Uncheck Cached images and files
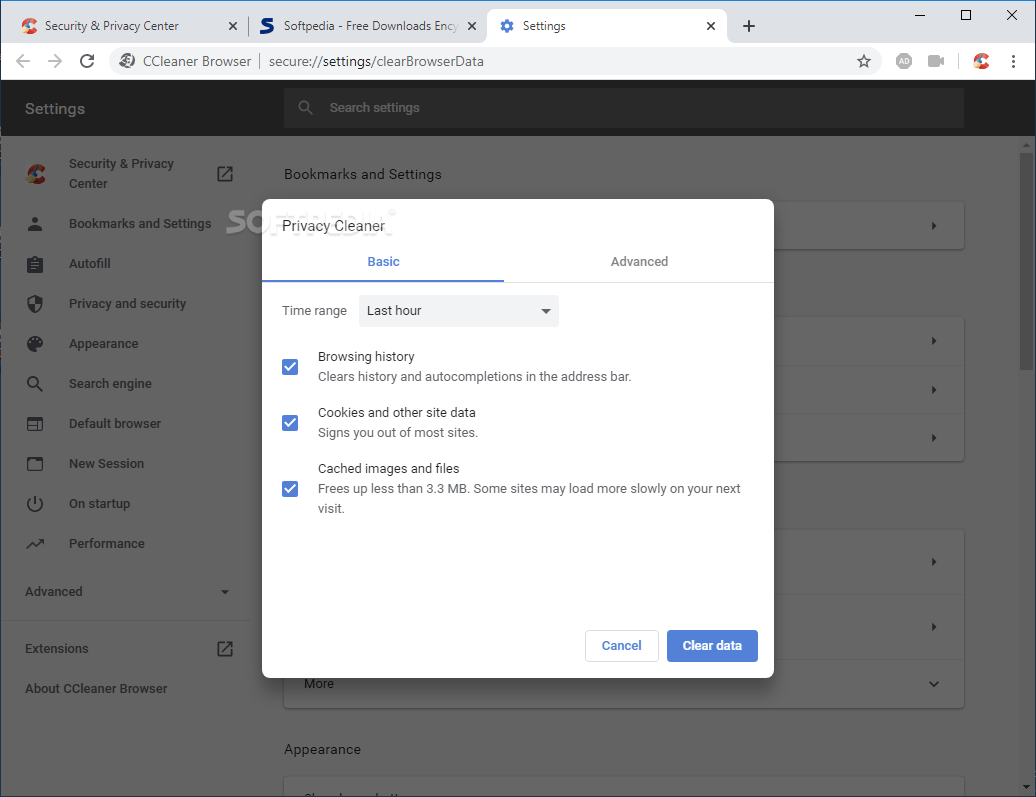The width and height of the screenshot is (1036, 797). pos(289,489)
